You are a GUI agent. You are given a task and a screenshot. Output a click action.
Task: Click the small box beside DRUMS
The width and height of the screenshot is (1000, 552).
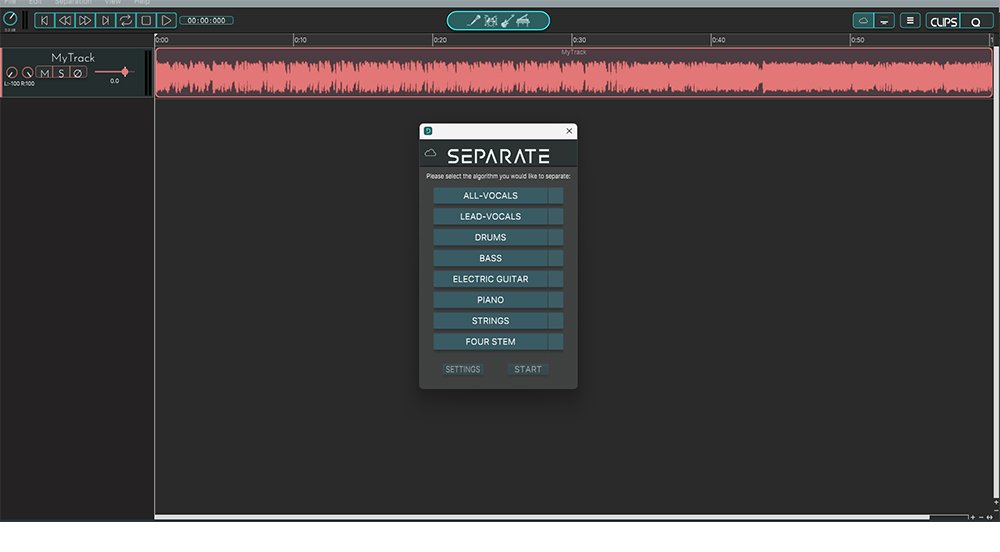[555, 237]
